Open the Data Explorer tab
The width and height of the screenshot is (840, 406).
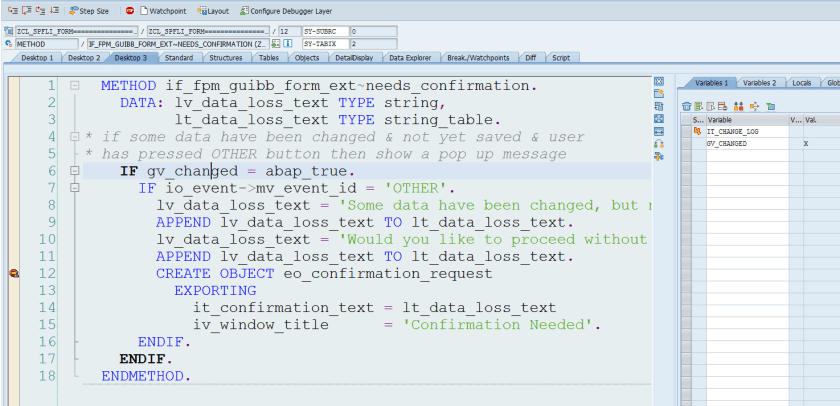(410, 58)
